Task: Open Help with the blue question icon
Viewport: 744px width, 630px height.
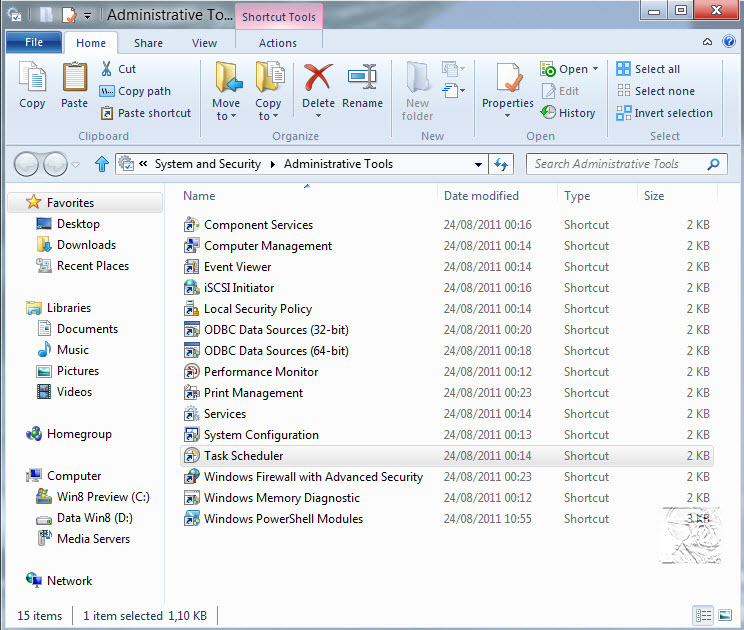Action: [729, 42]
